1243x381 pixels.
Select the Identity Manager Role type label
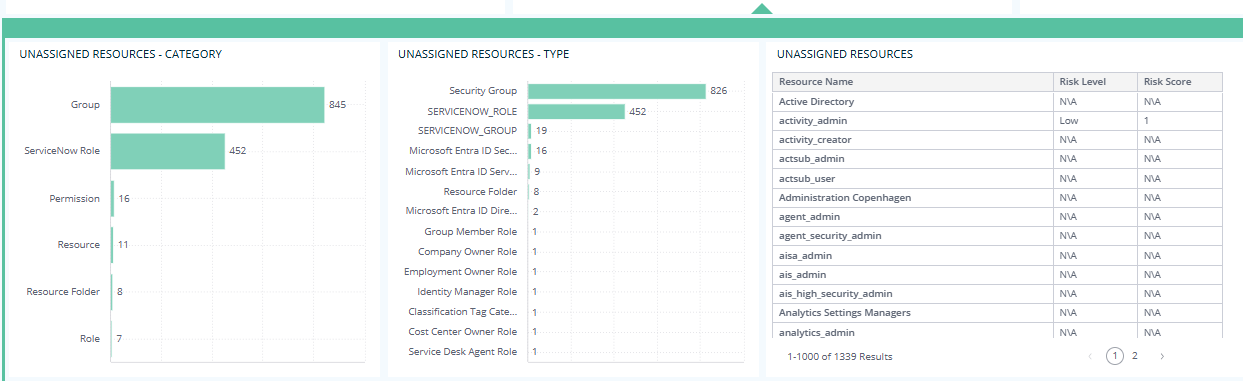click(467, 292)
